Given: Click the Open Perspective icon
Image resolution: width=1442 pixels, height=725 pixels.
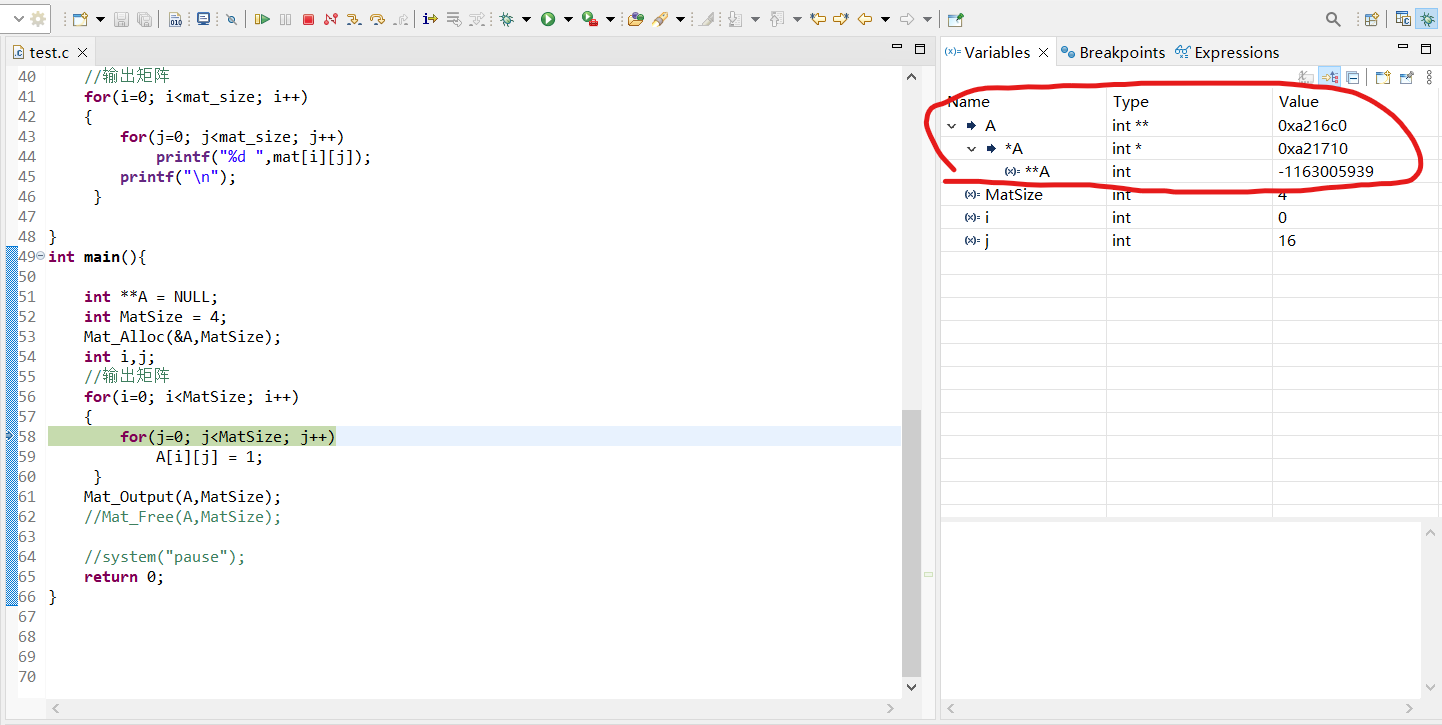Looking at the screenshot, I should (x=1371, y=19).
